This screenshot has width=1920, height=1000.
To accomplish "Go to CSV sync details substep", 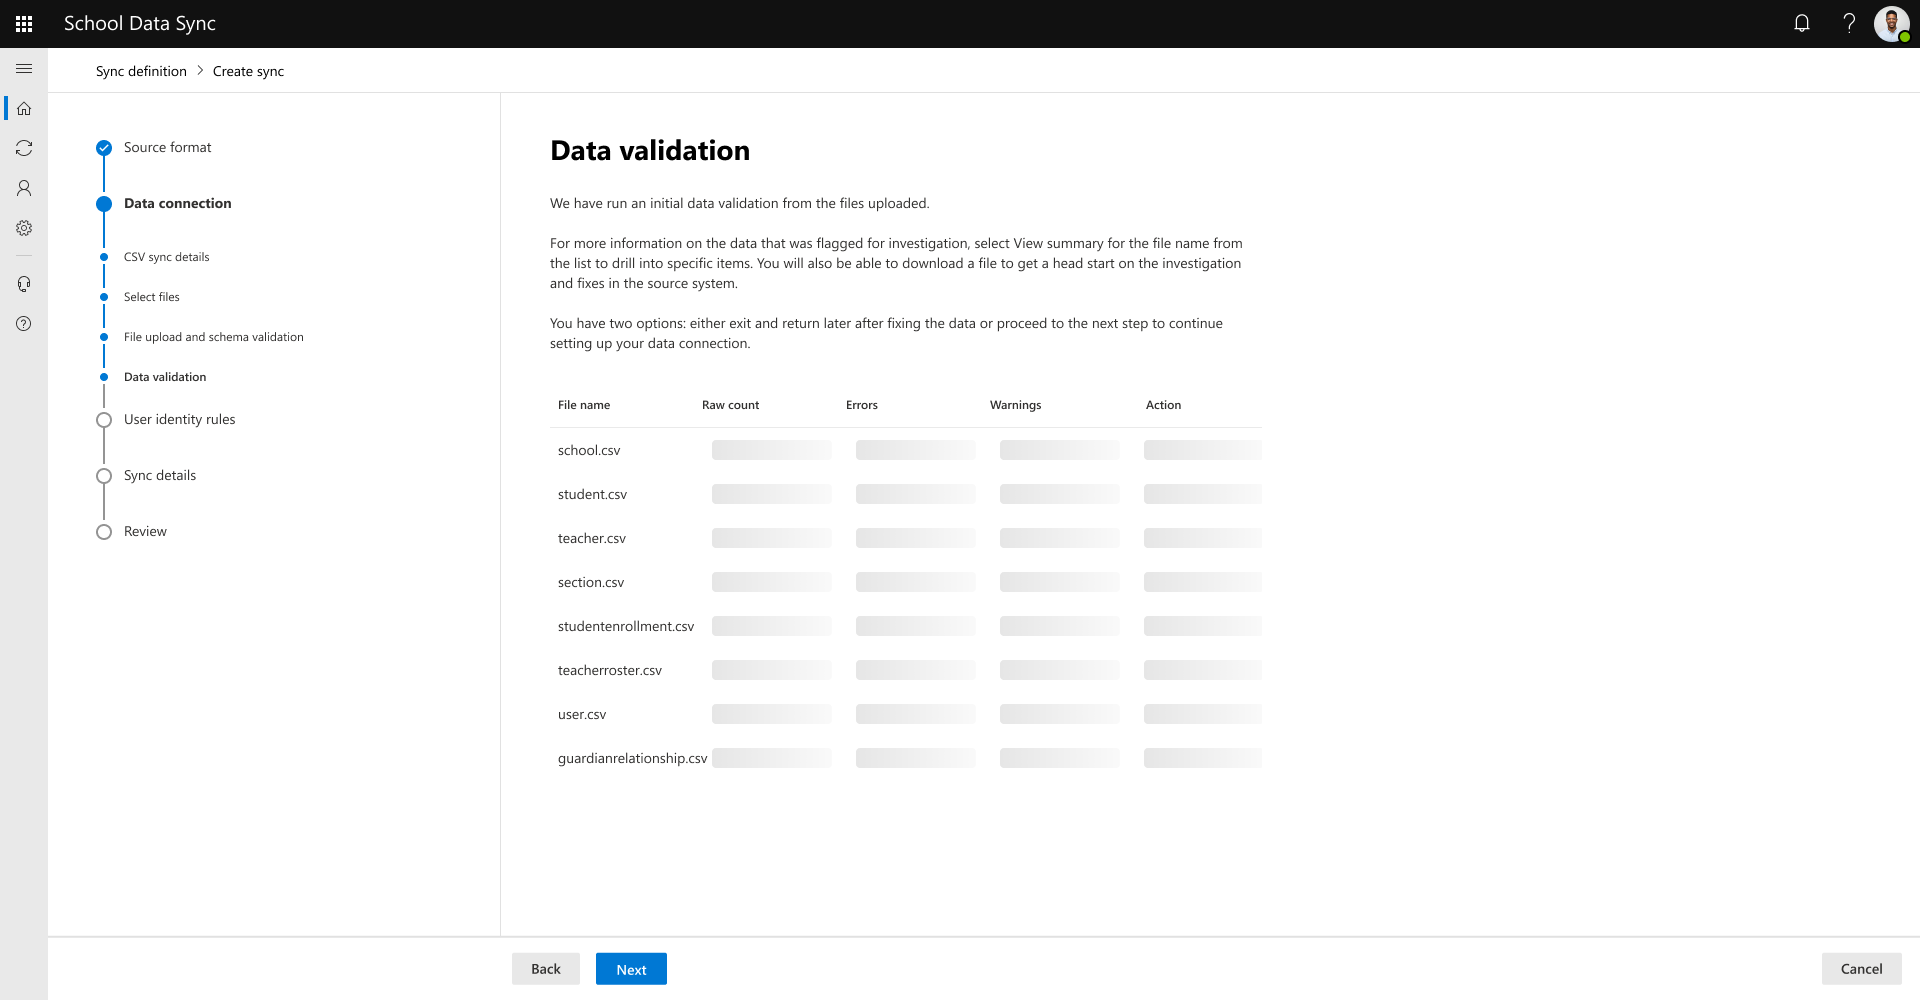I will click(166, 257).
